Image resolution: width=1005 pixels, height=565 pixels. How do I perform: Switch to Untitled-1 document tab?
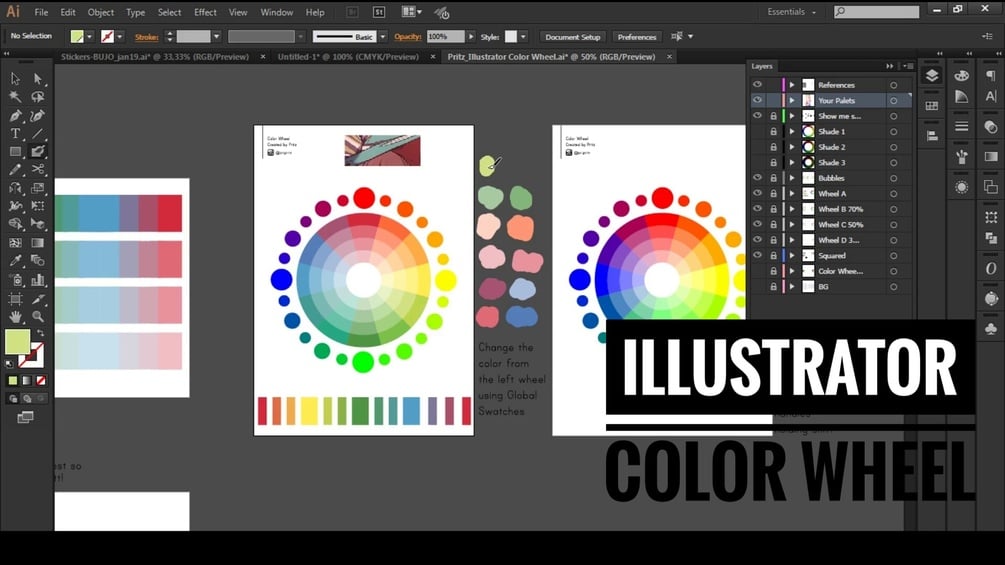[348, 57]
